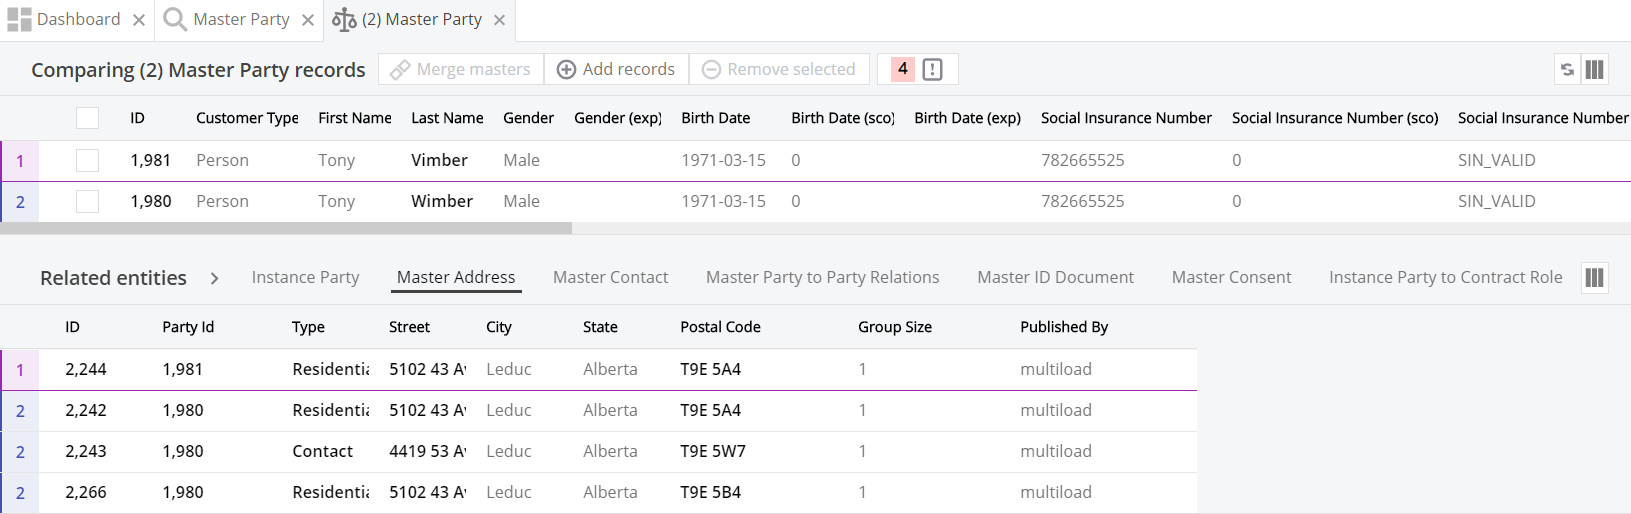Open column settings for the comparison table
Viewport: 1631px width, 514px height.
pyautogui.click(x=1595, y=69)
